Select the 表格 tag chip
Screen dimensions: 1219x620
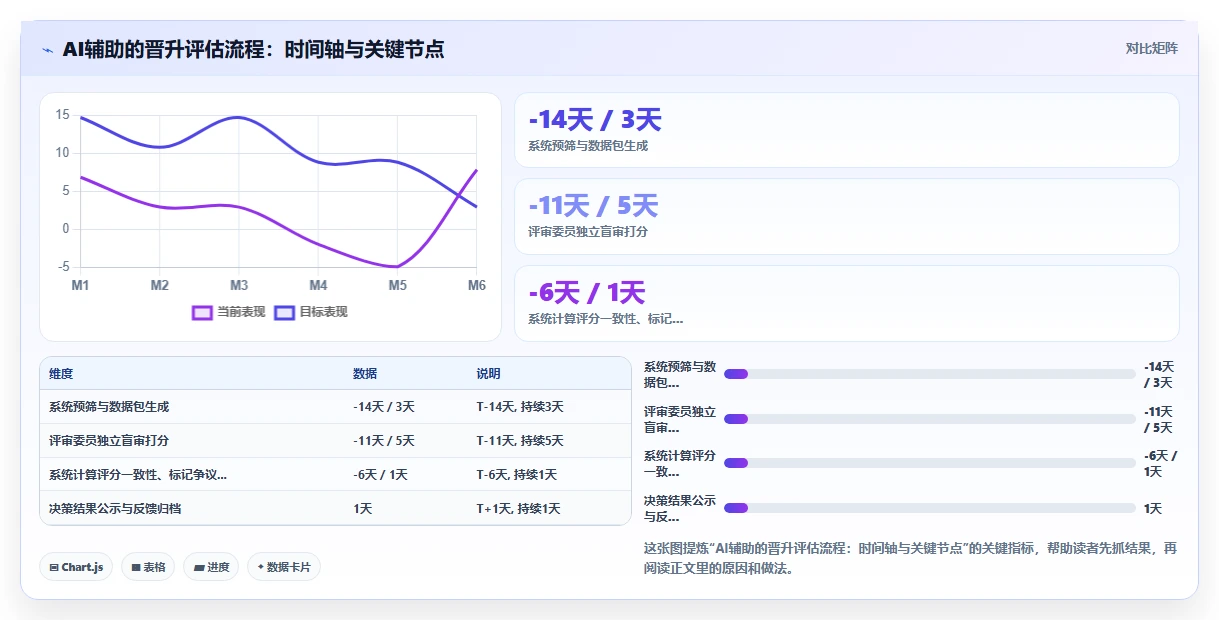click(148, 567)
